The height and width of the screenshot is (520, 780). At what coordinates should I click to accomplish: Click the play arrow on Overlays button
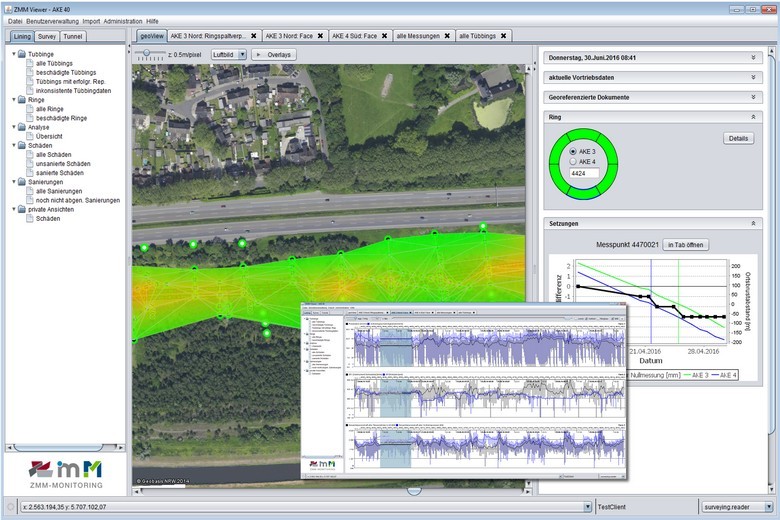point(259,55)
